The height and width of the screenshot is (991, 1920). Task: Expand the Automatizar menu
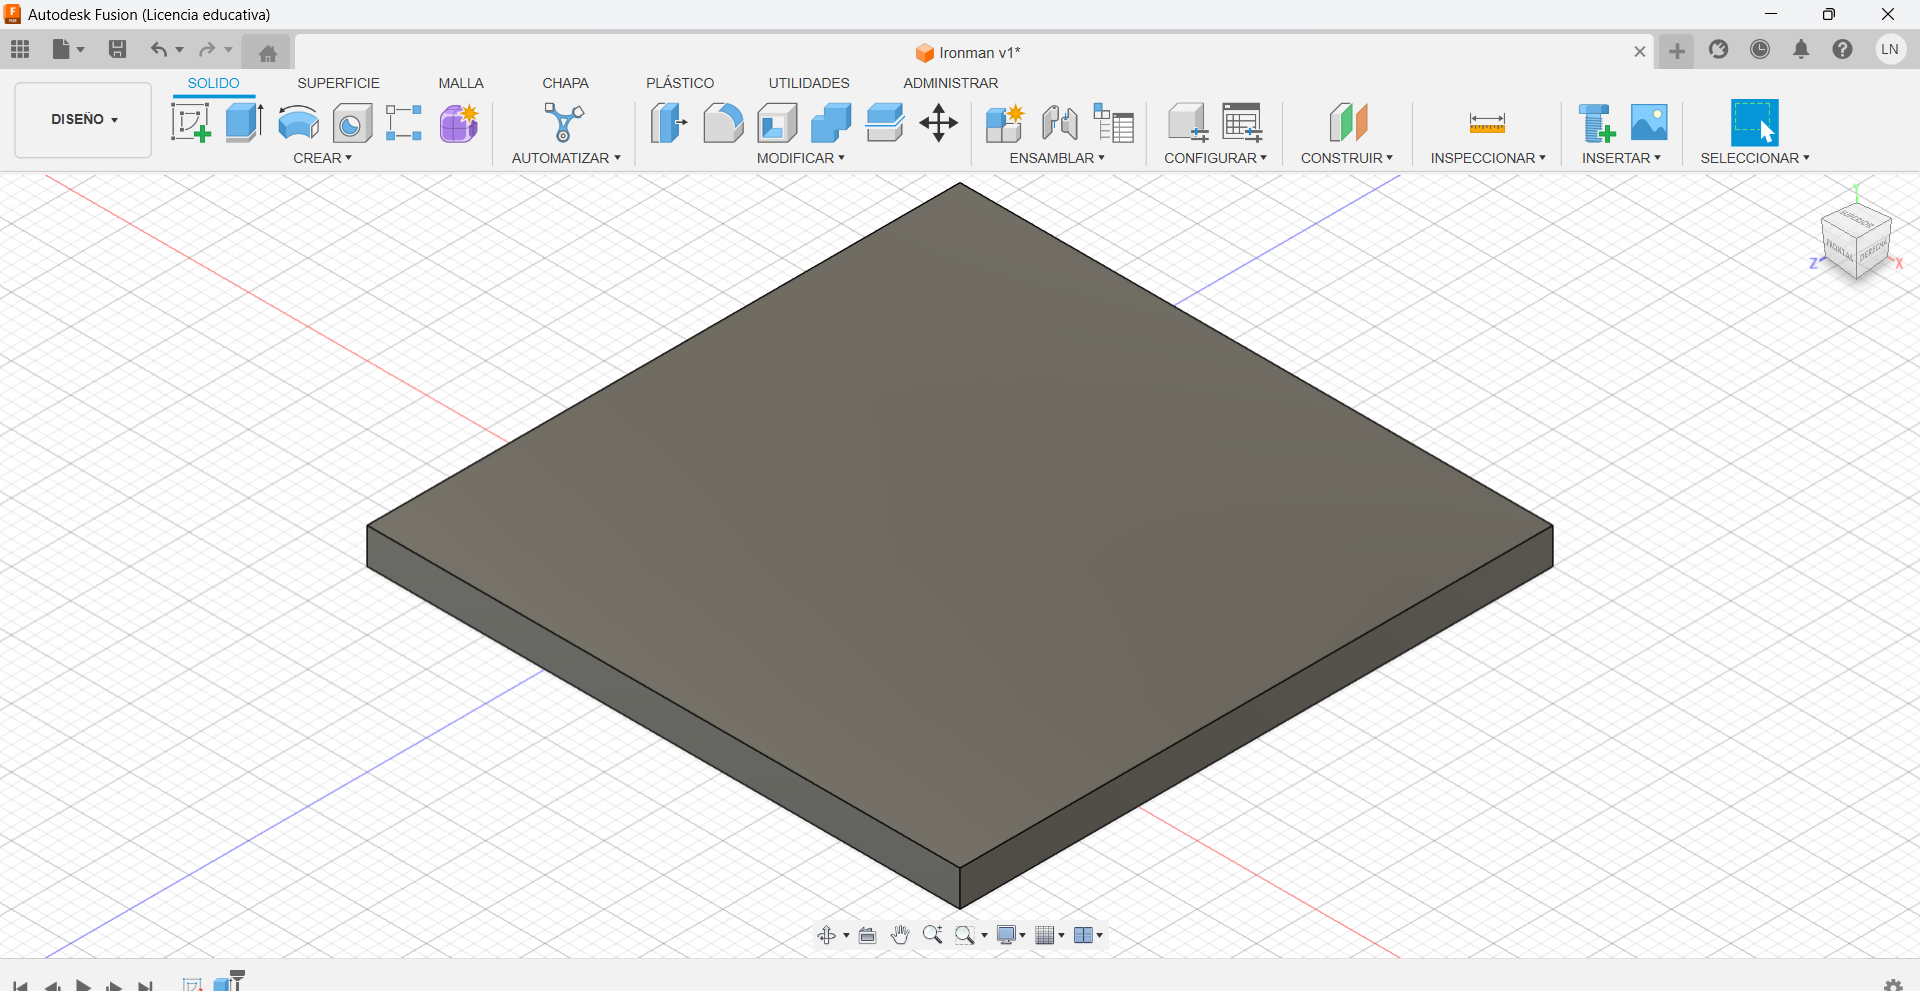pyautogui.click(x=566, y=158)
